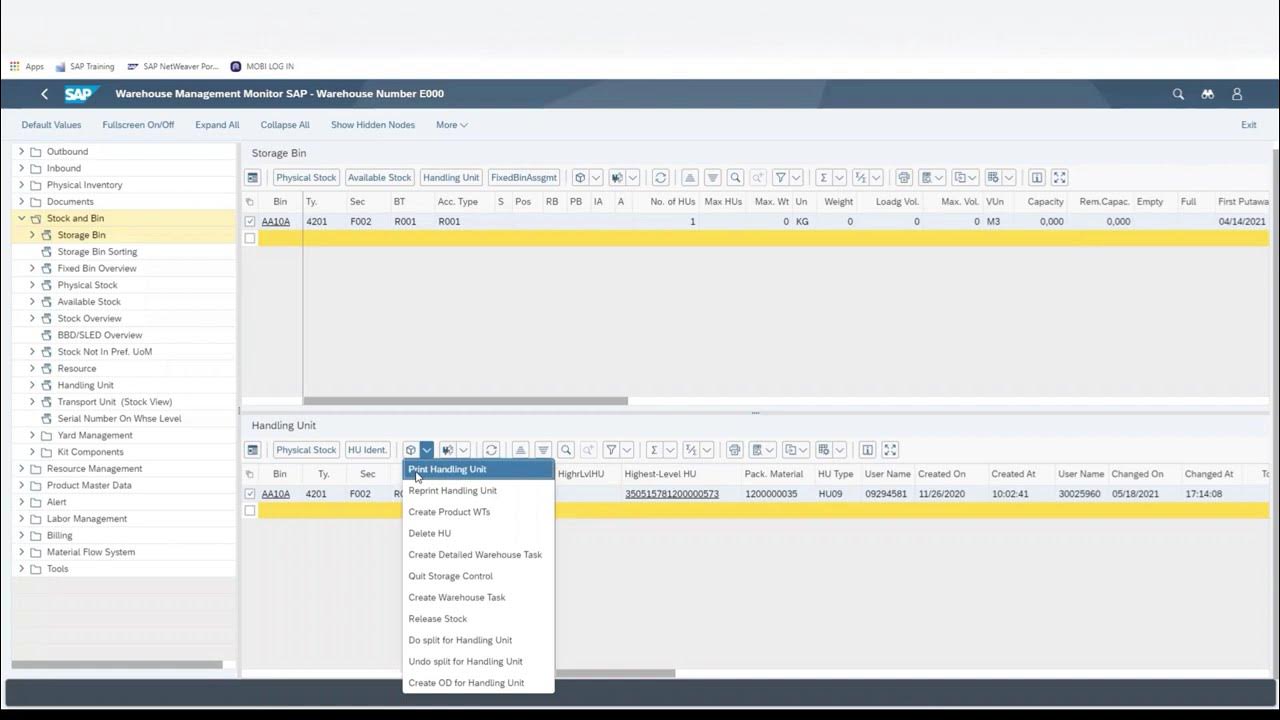Uncheck the AA10A row in Storage Bin table
This screenshot has width=1280, height=720.
250,221
